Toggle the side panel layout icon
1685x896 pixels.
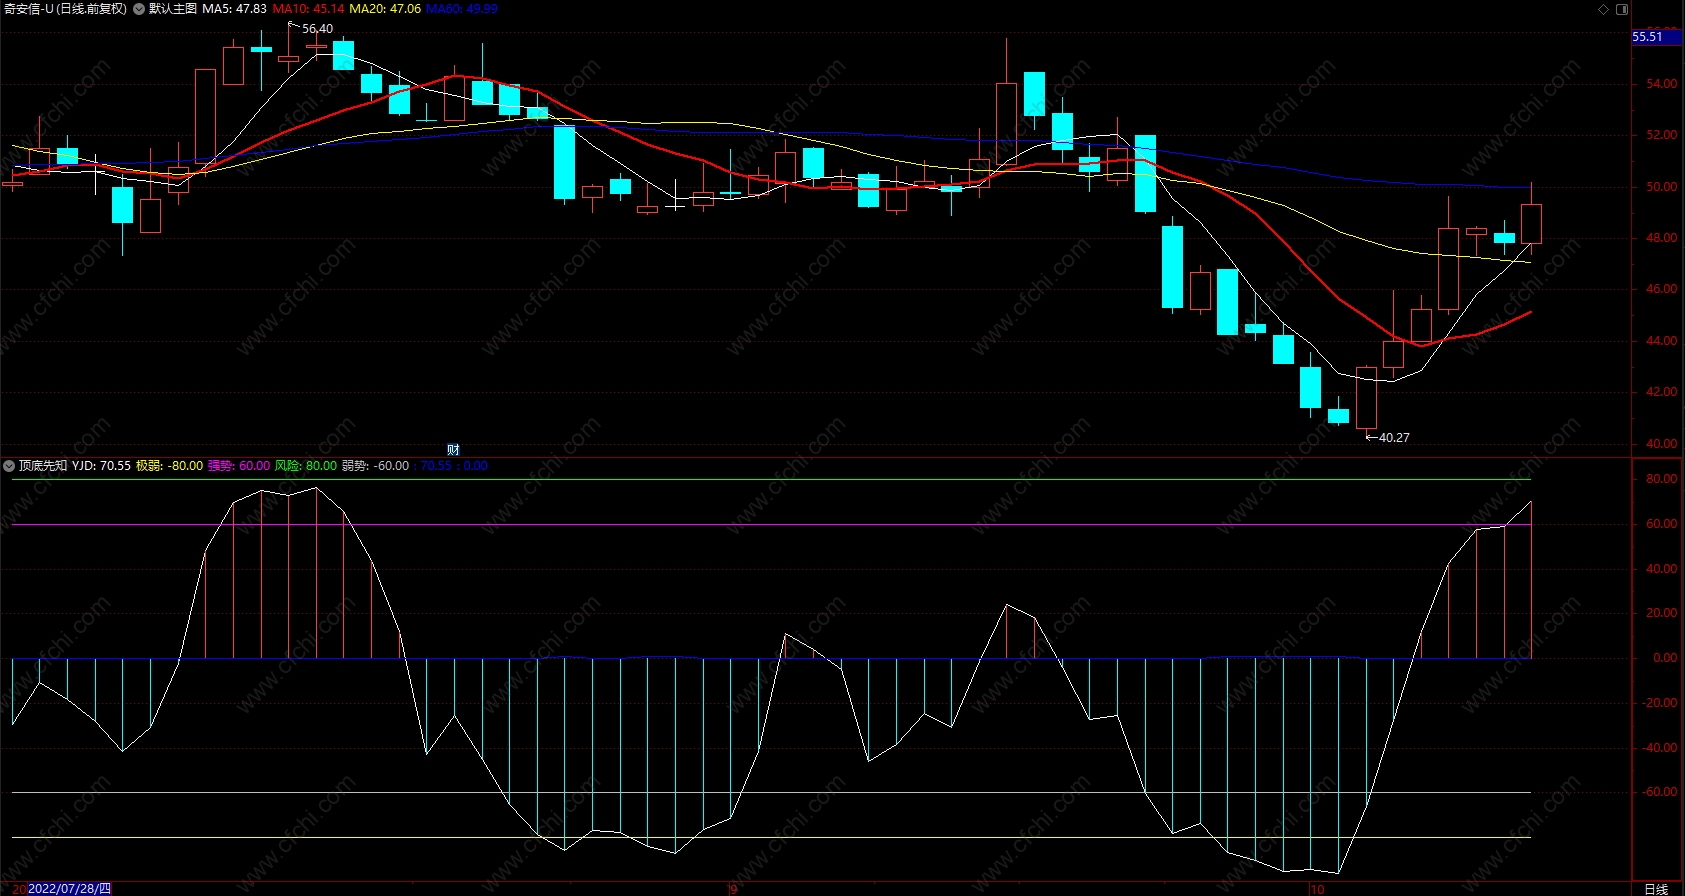coord(1622,9)
